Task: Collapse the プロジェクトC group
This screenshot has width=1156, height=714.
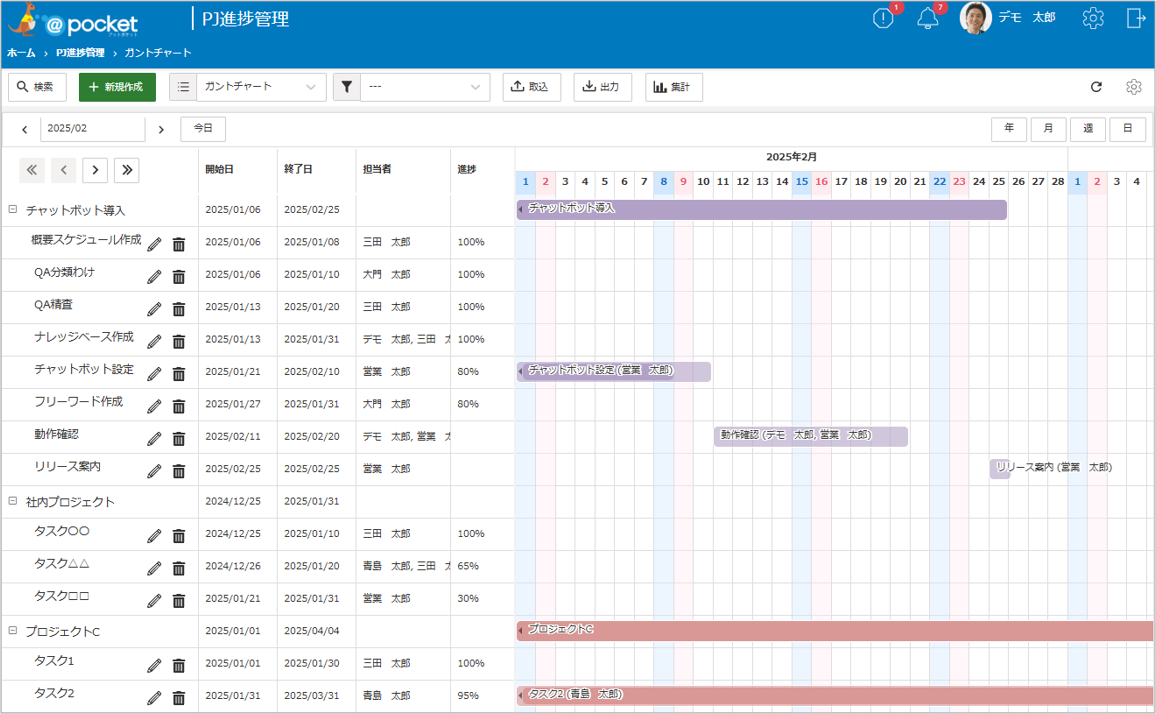Action: point(13,631)
